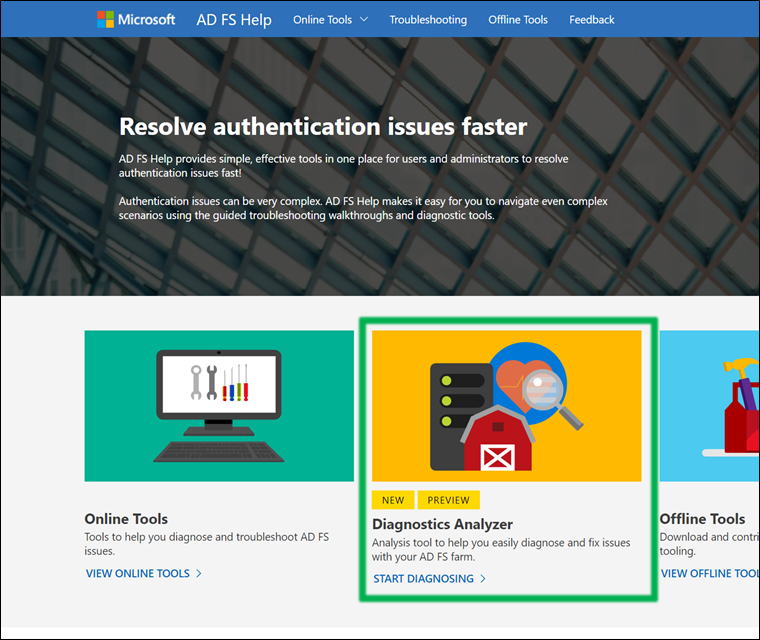Click the Microsoft logo in header

[136, 19]
